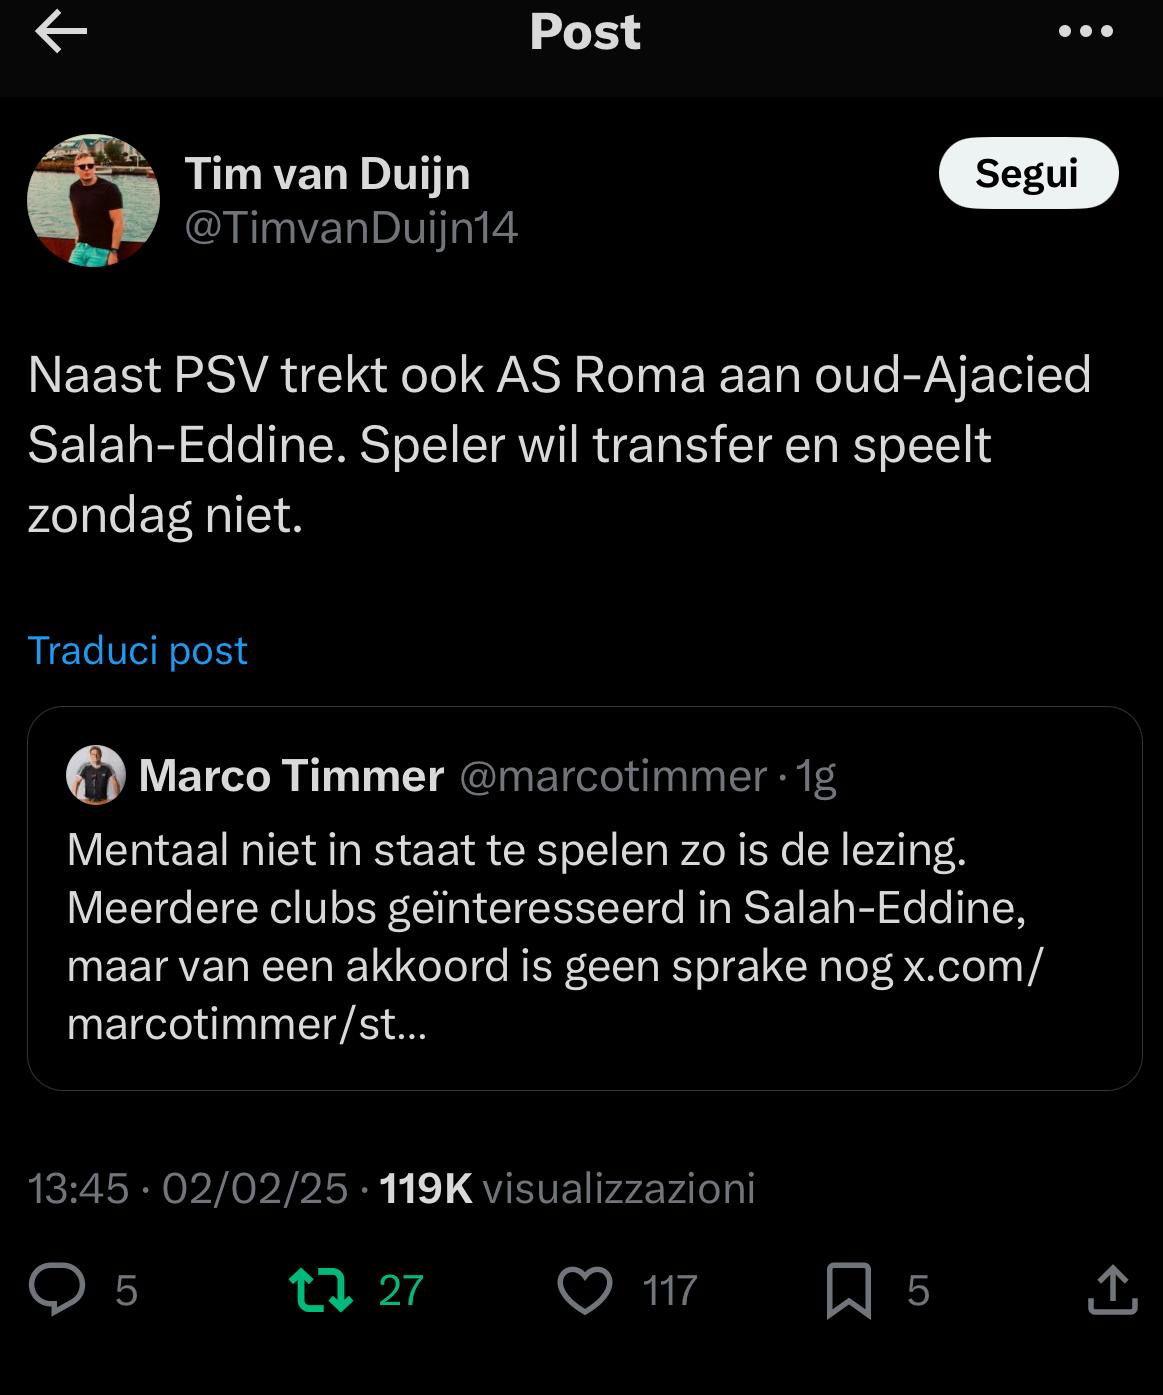Toggle the green repost icon
Screen dimensions: 1163x1395
click(x=320, y=1289)
